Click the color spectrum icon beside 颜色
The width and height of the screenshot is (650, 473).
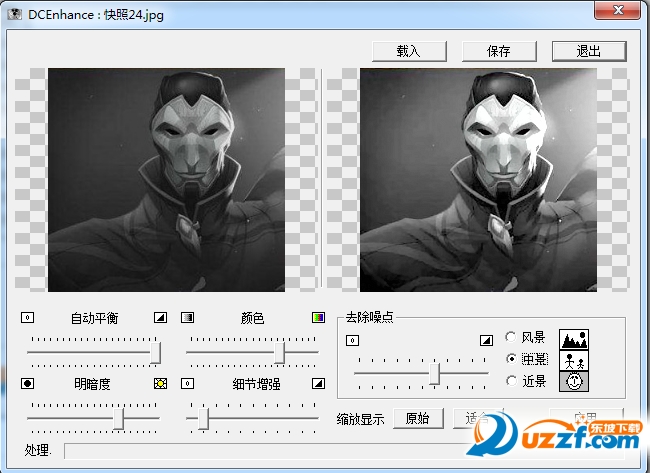(x=319, y=318)
